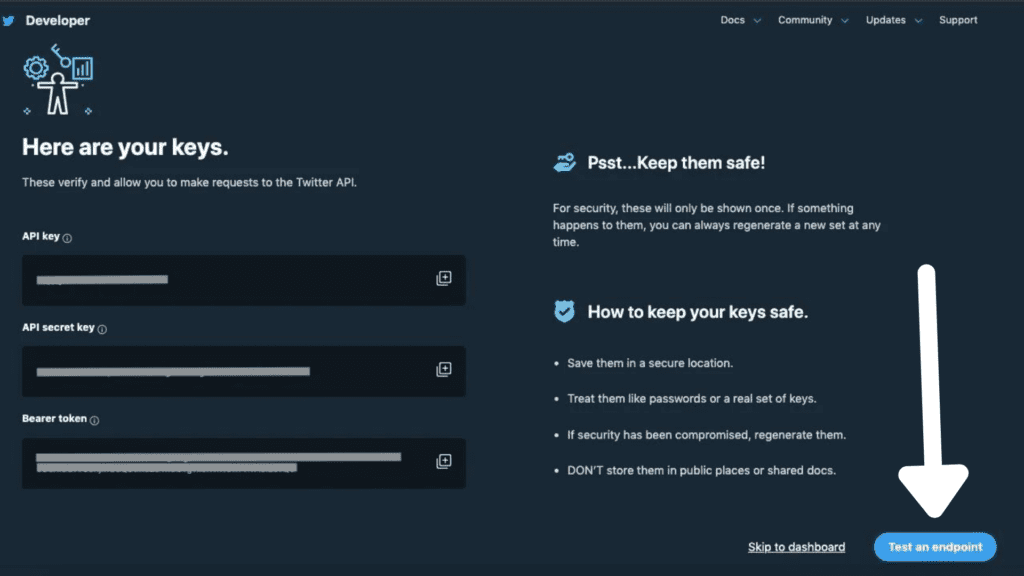Click the Here are your keys heading
Image resolution: width=1024 pixels, height=576 pixels.
pos(125,148)
